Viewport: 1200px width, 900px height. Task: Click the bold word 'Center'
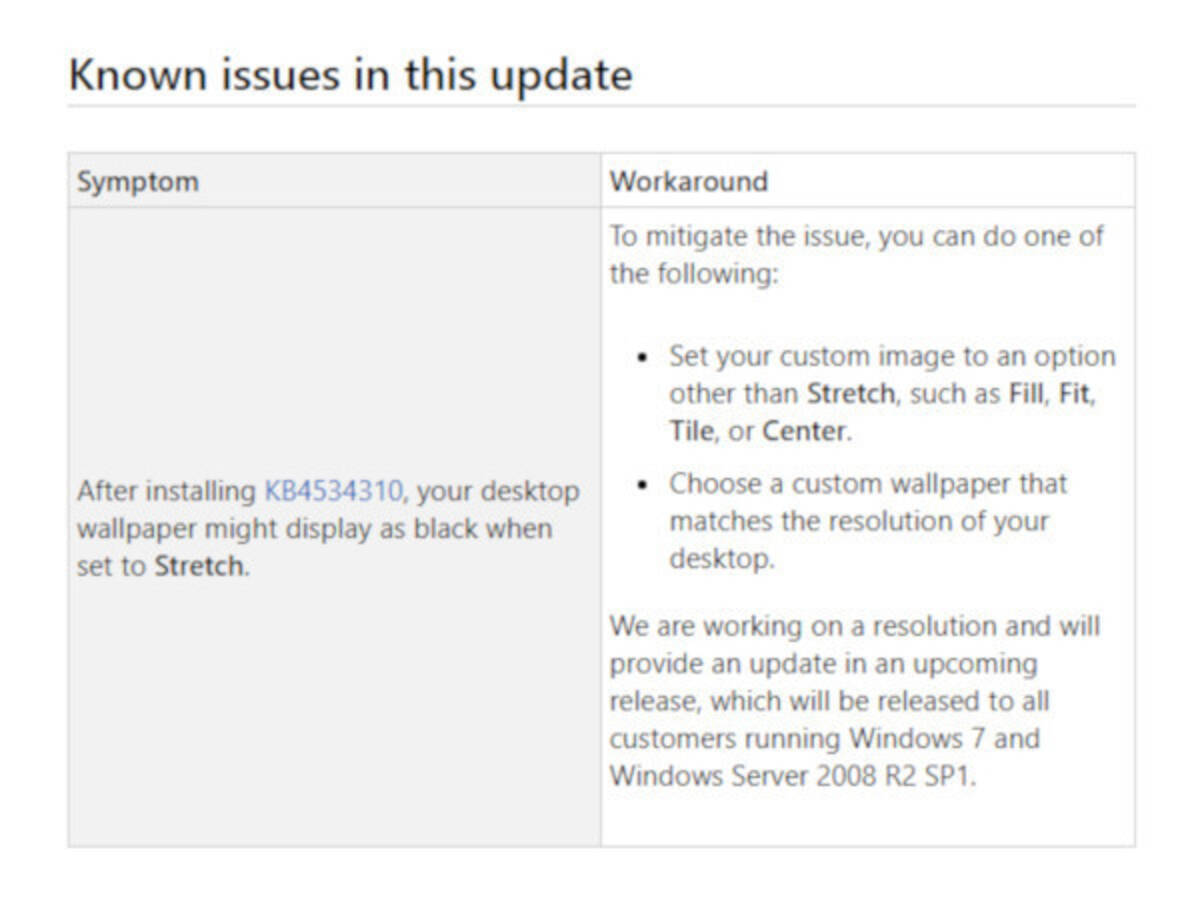coord(804,431)
